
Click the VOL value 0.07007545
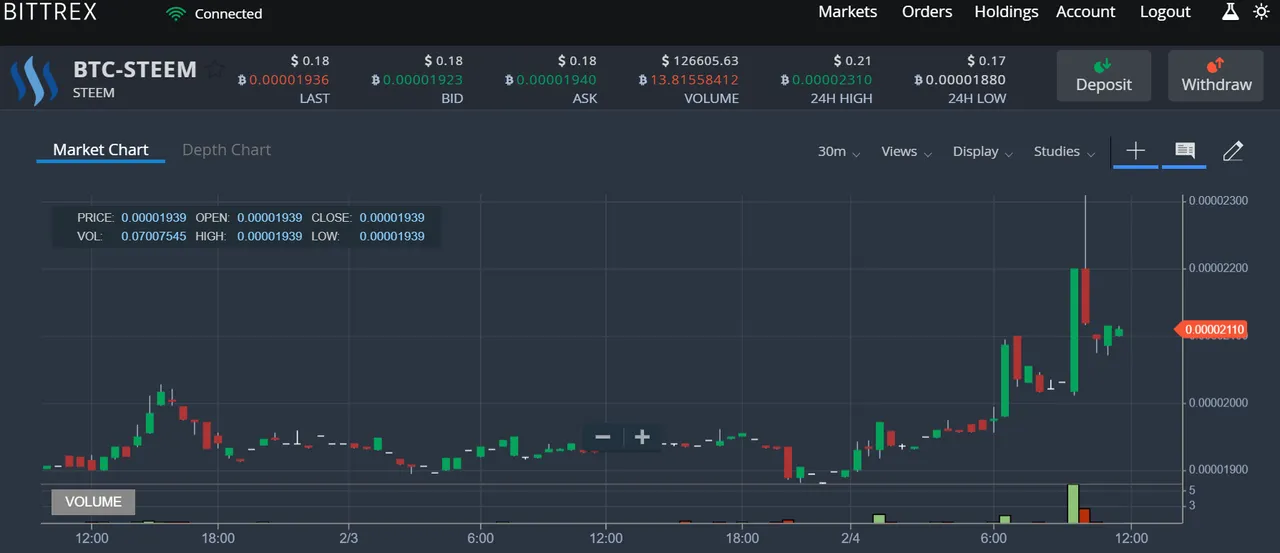pos(154,237)
